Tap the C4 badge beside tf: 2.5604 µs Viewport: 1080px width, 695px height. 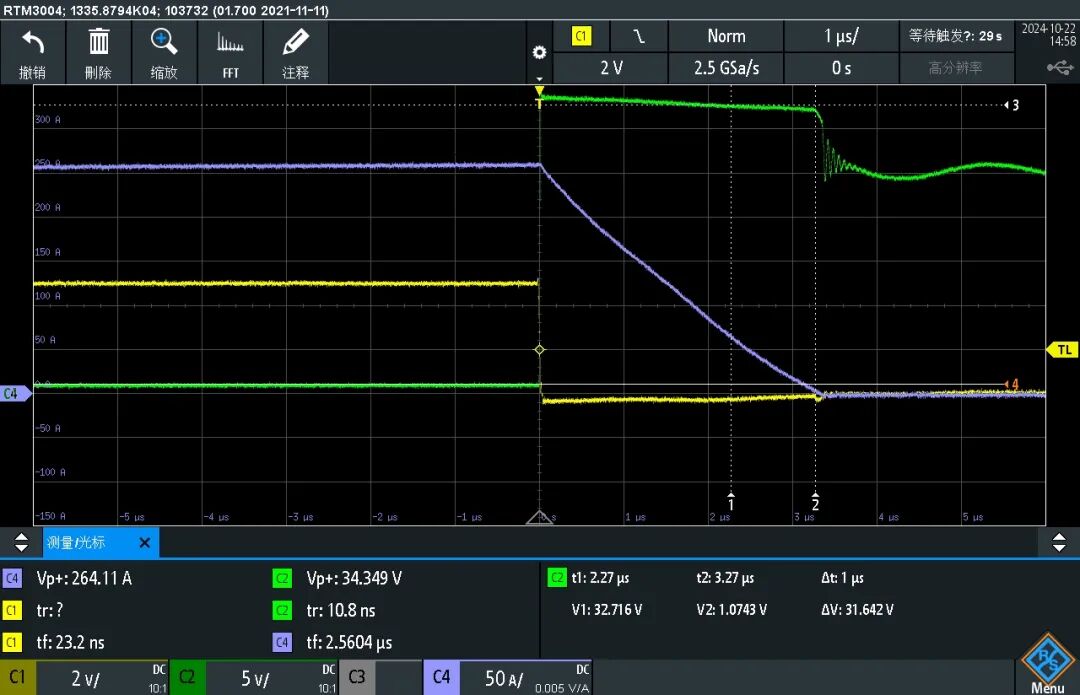(282, 643)
